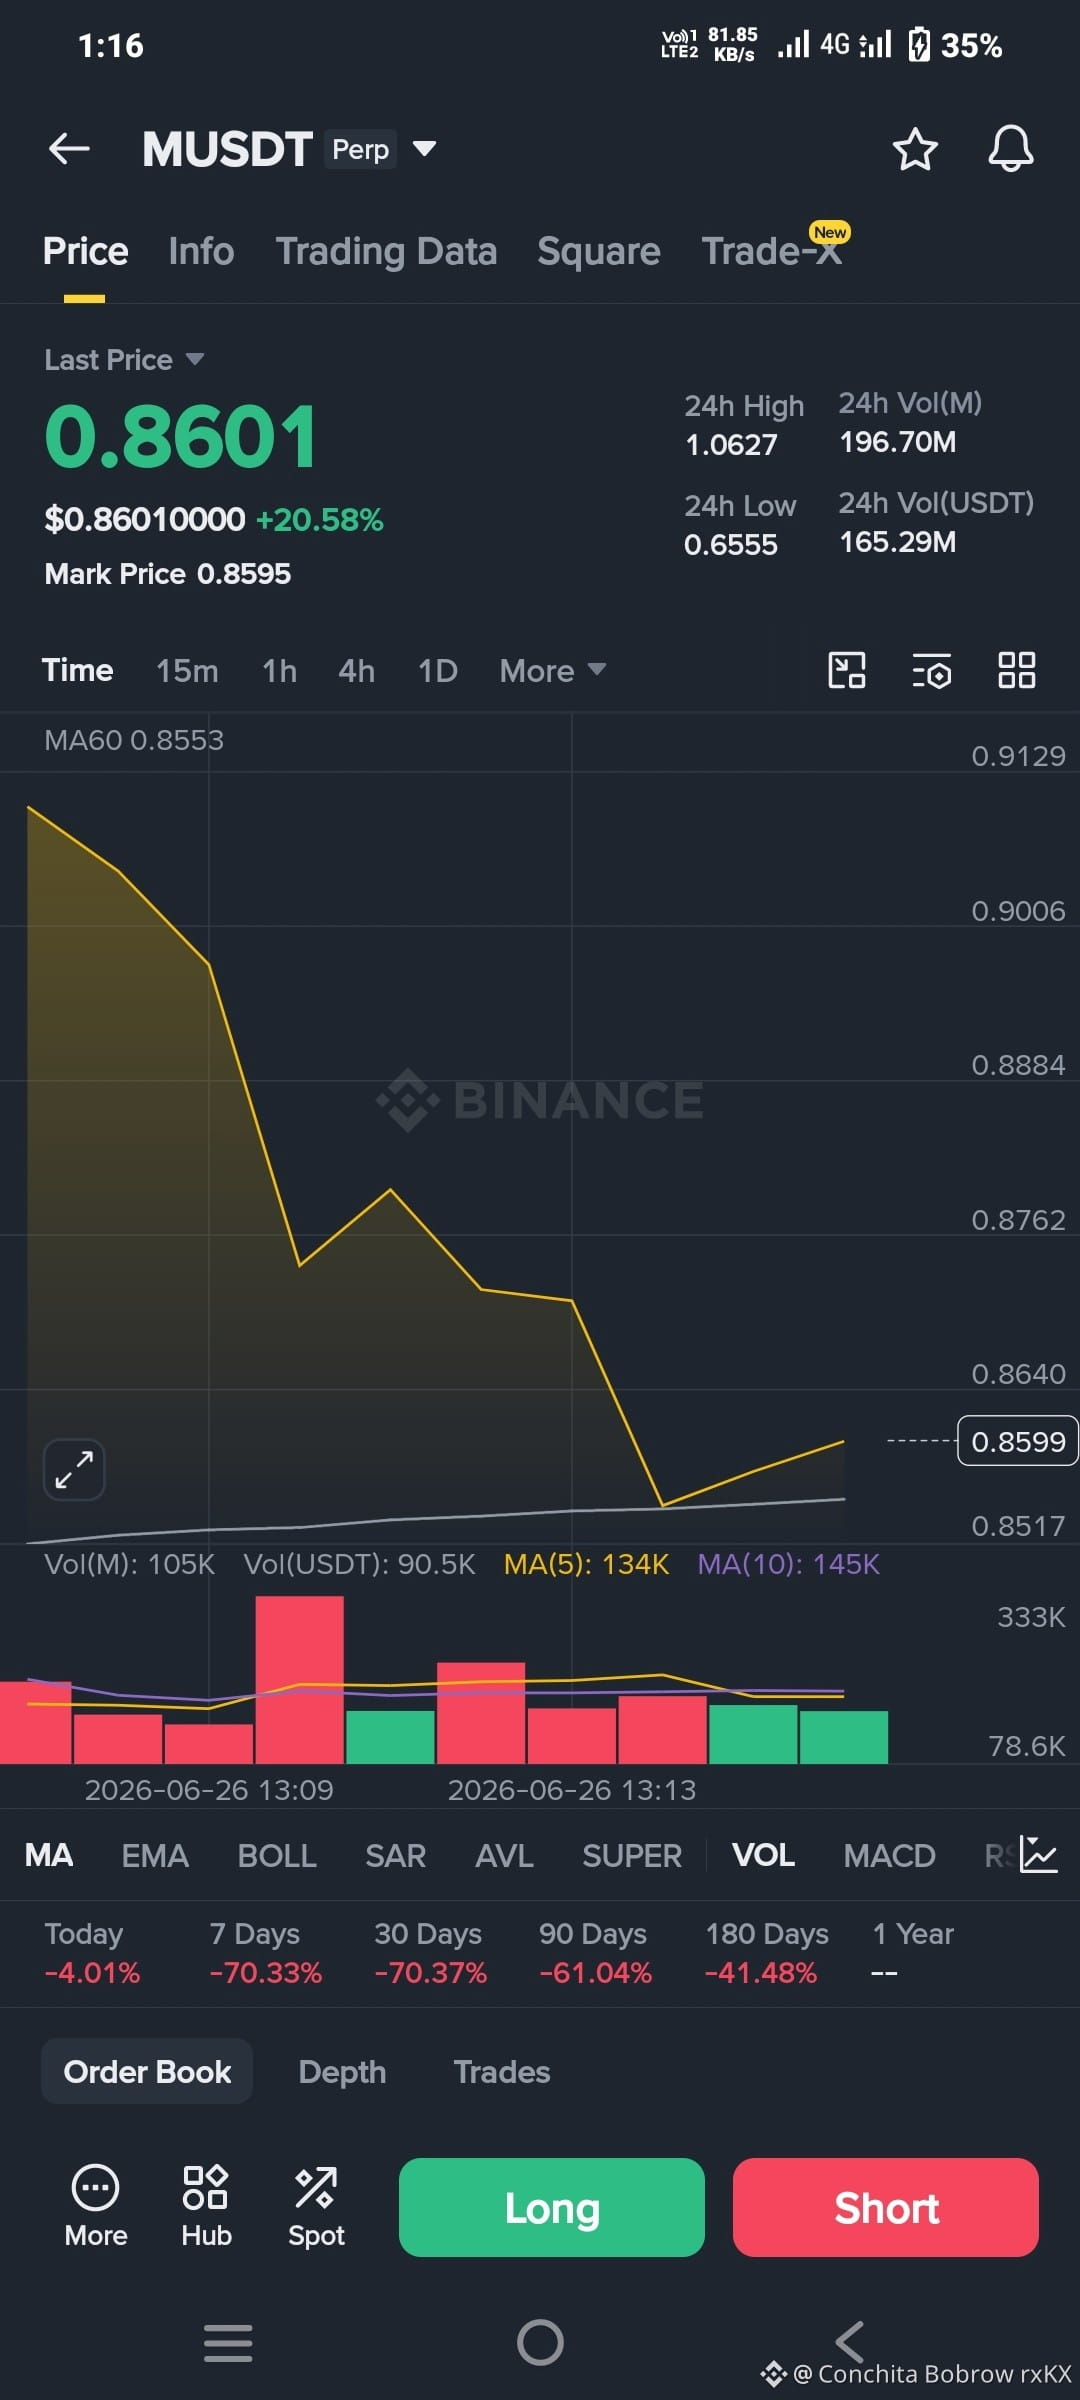Tap the 180 Days -41.48% performance
This screenshot has height=2400, width=1080.
click(x=767, y=1952)
